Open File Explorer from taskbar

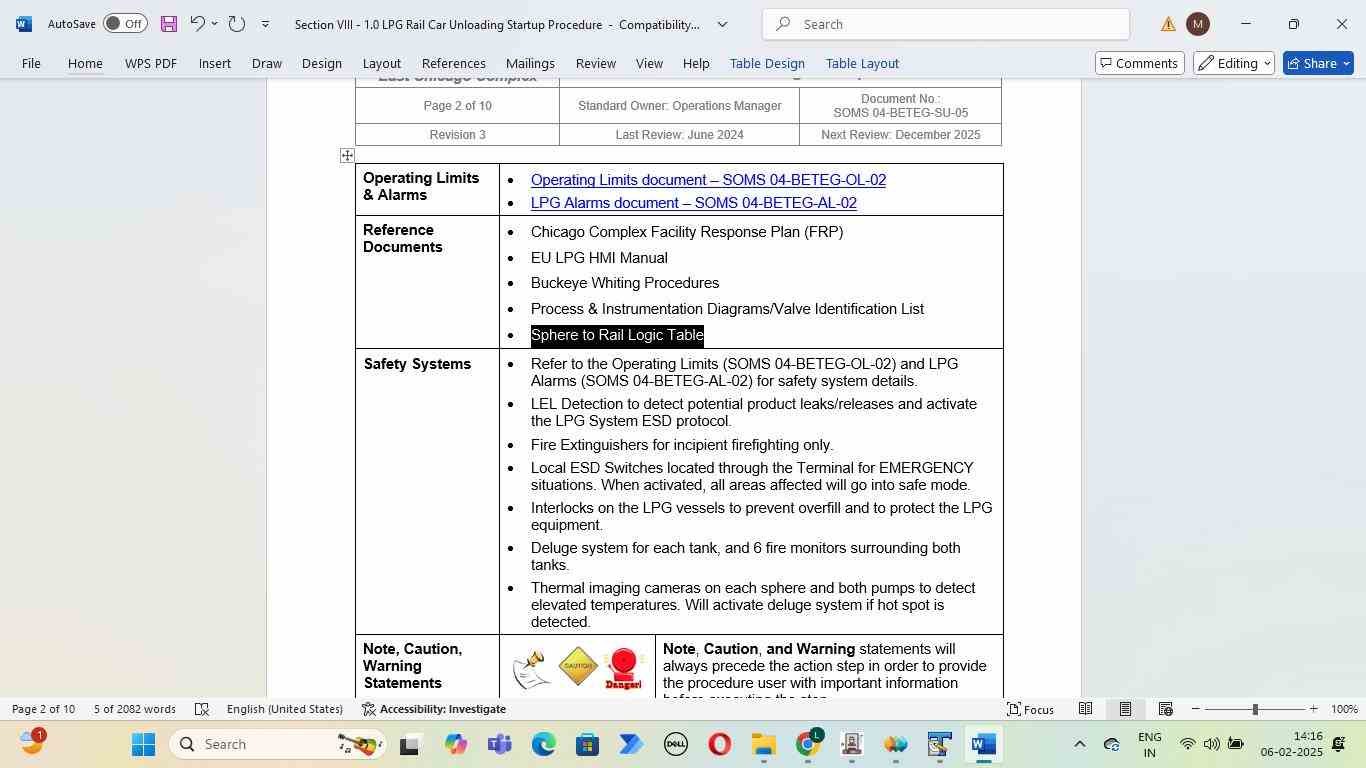[763, 744]
